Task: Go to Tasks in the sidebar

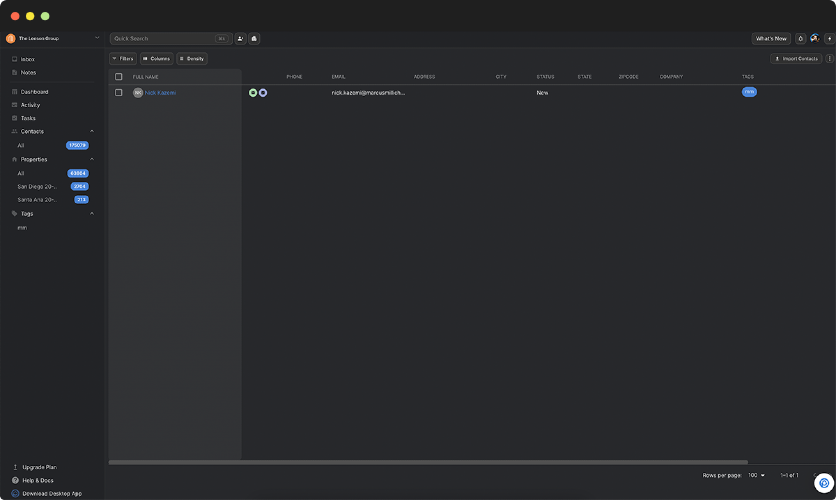Action: (28, 118)
